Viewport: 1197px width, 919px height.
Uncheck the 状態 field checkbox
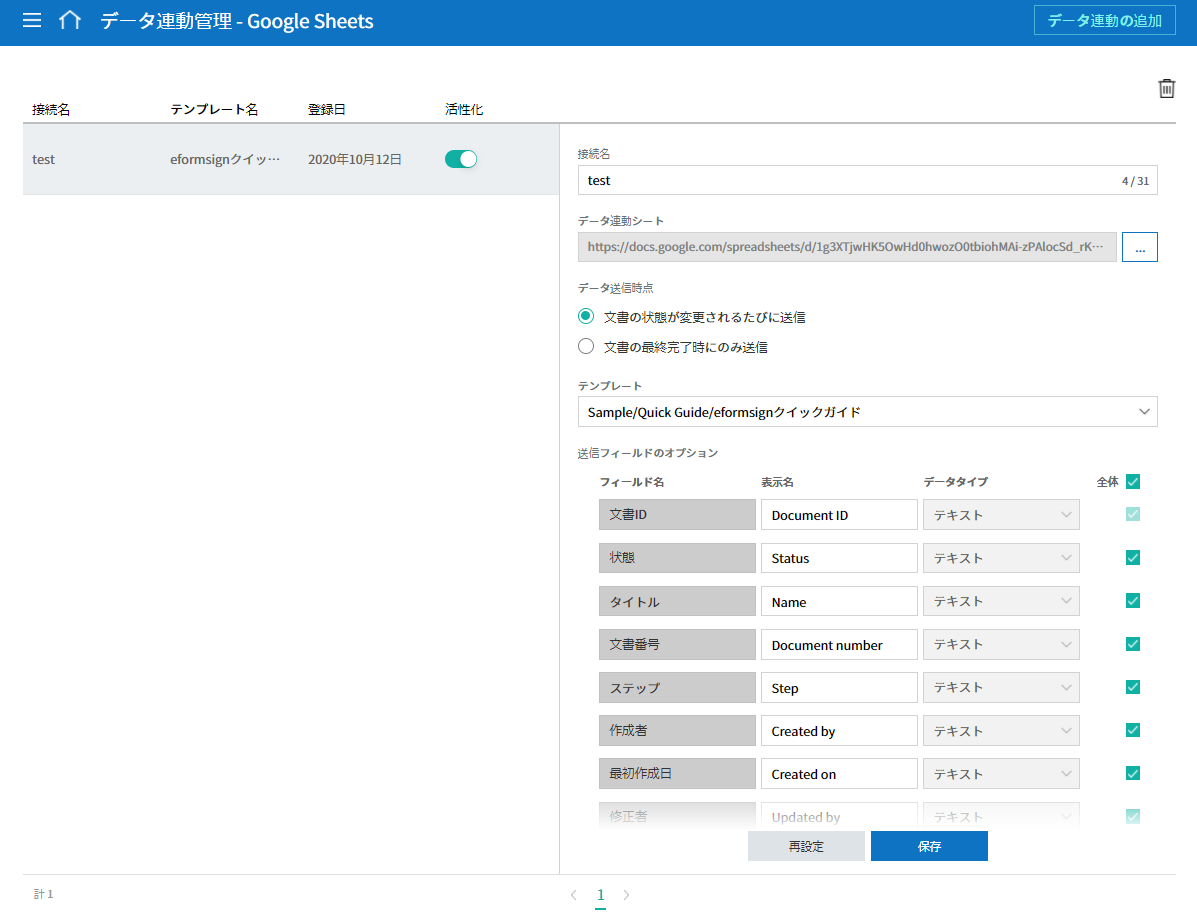pos(1133,558)
